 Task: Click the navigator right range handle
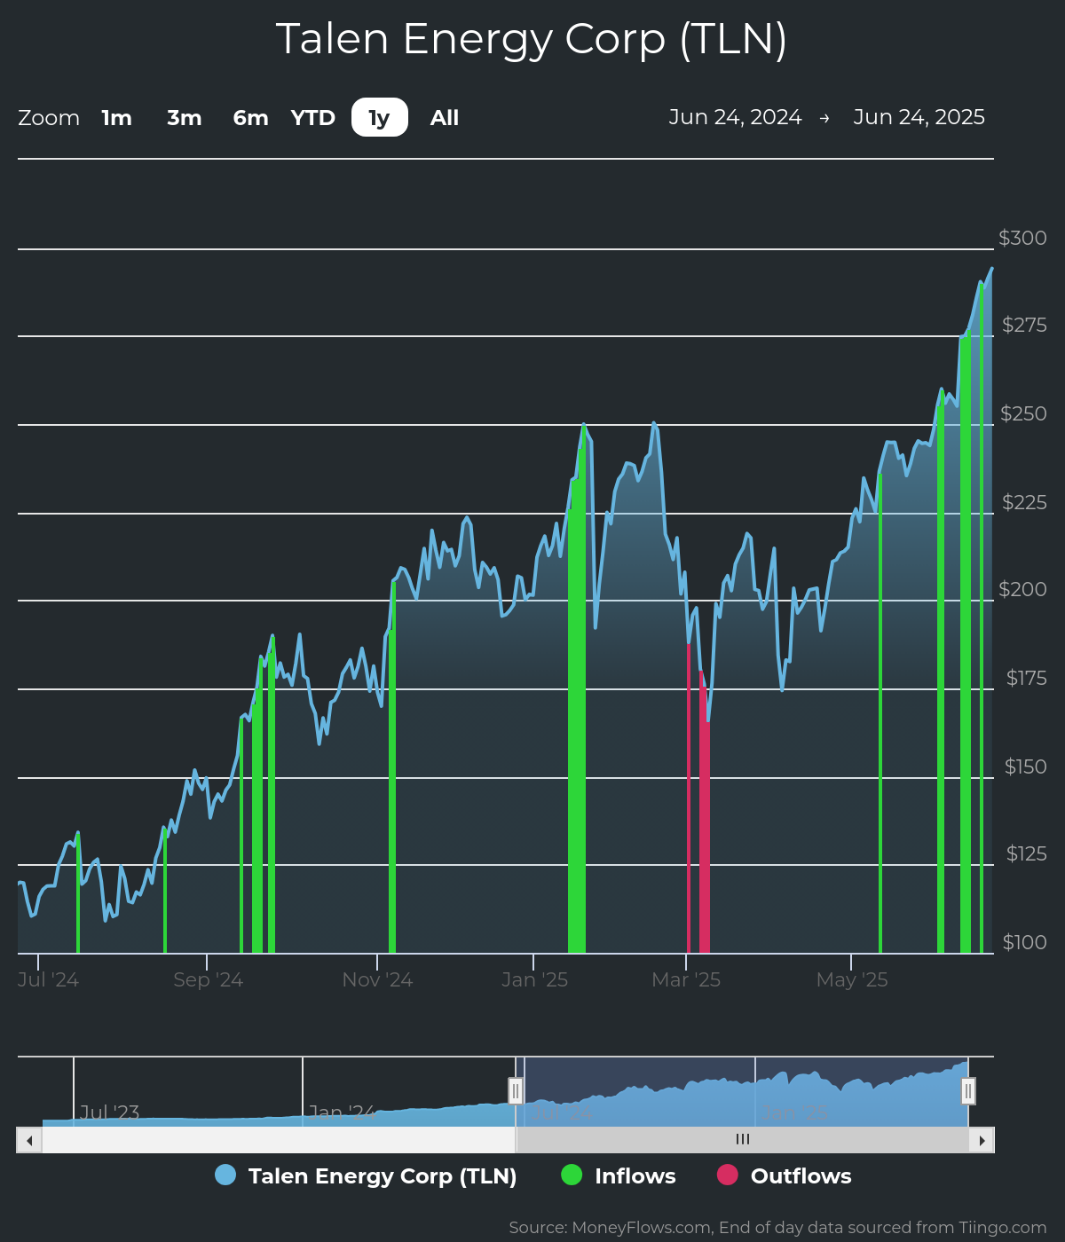point(968,1091)
